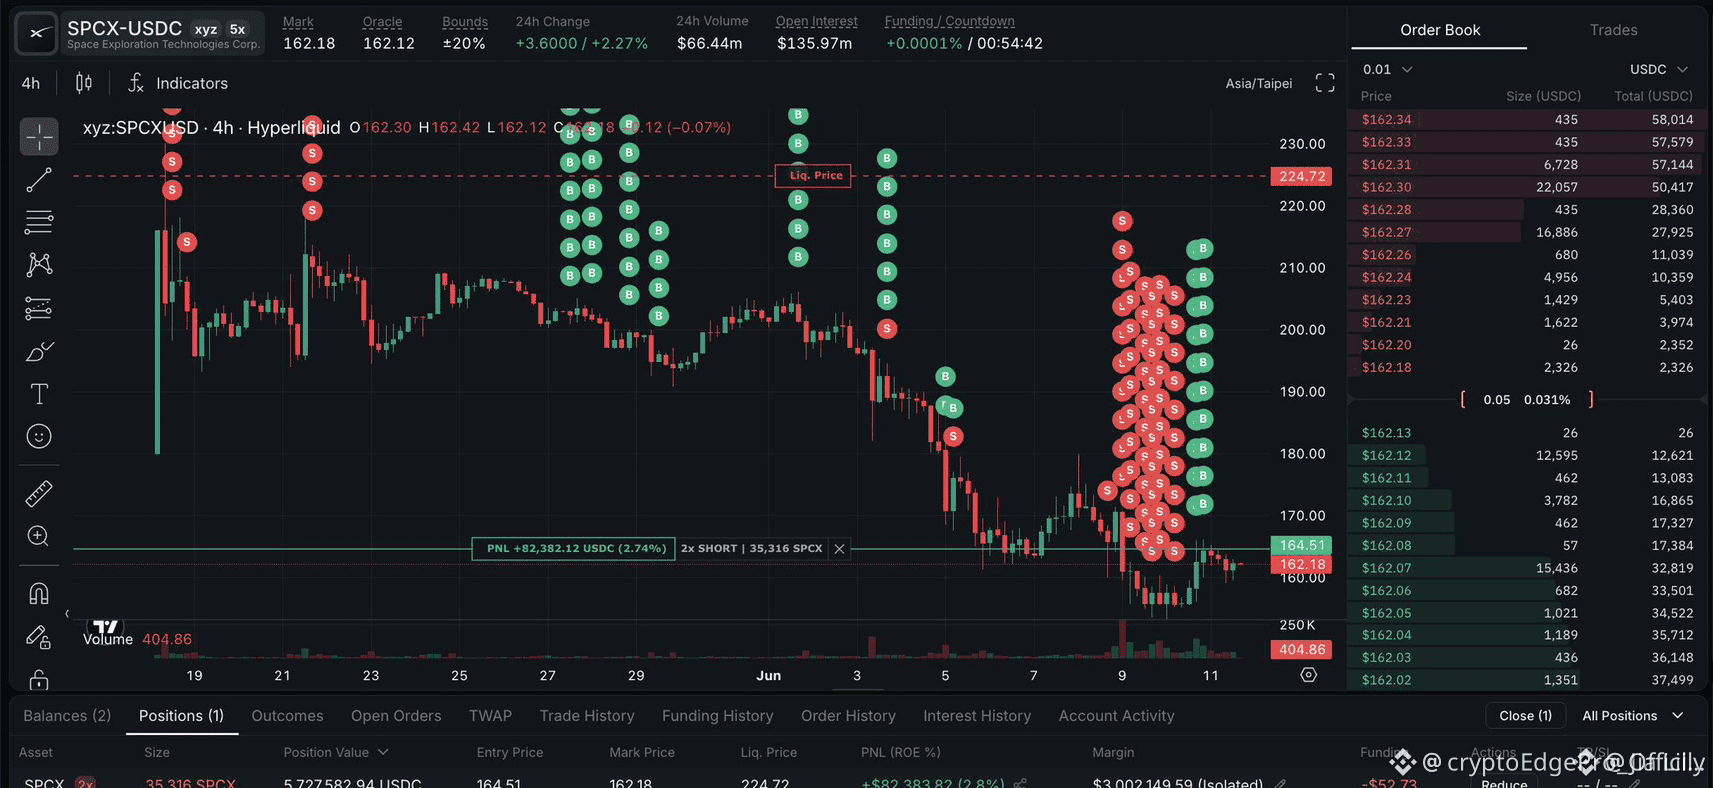Show the Trade History tab
Screen dimensions: 1713x788
tap(587, 716)
